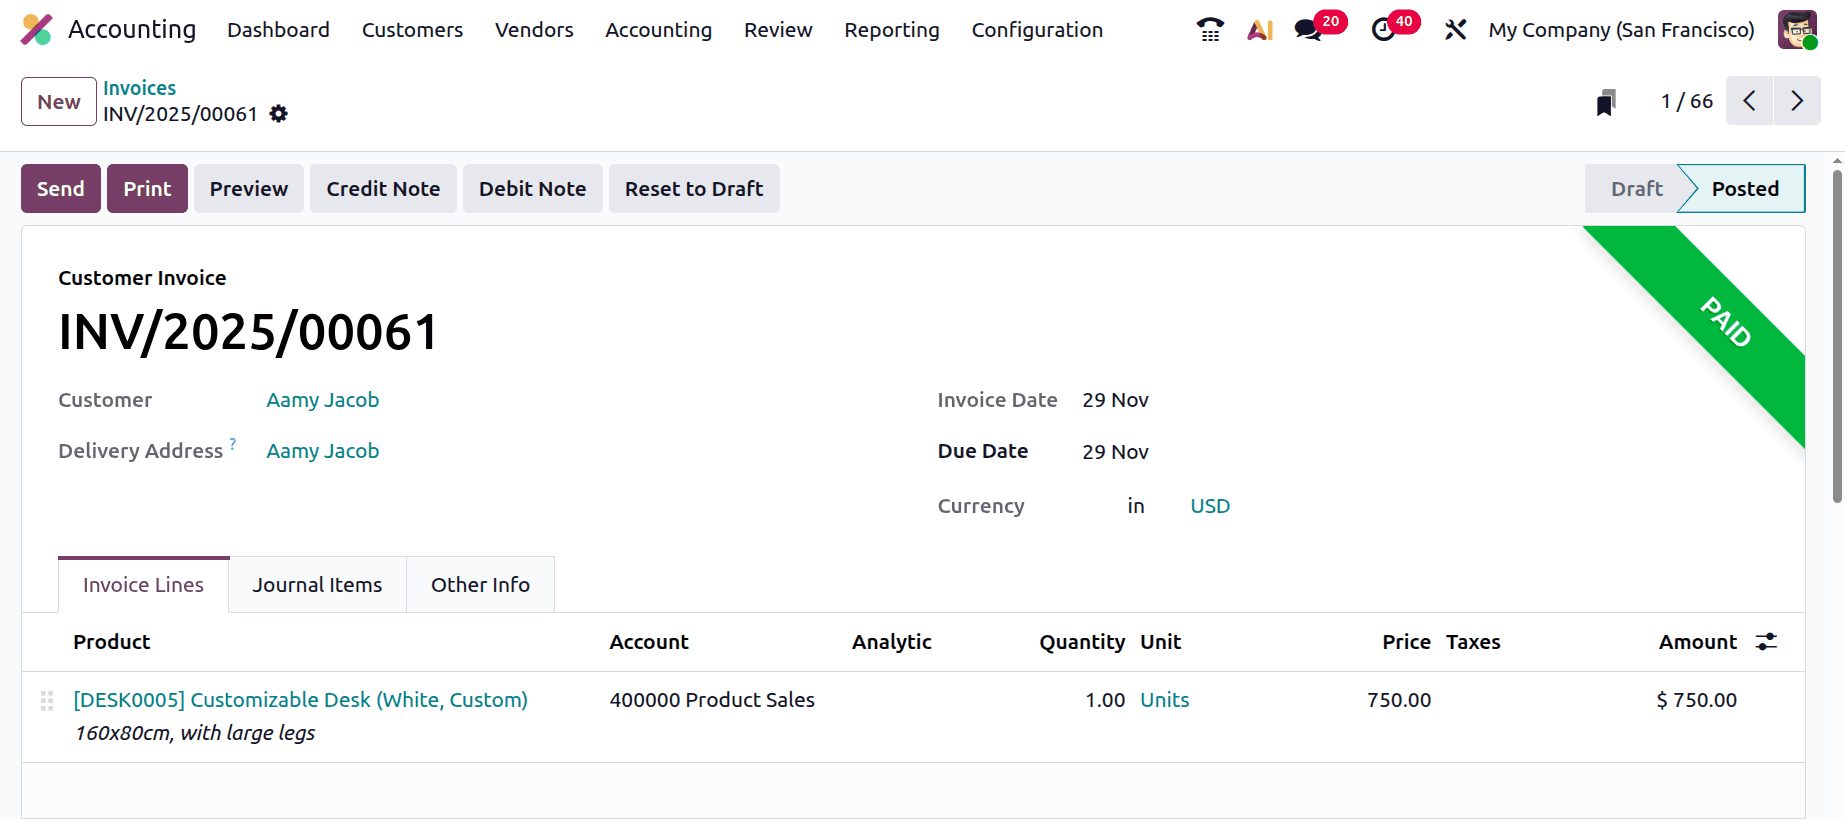Open the Dashboard menu

[x=278, y=30]
